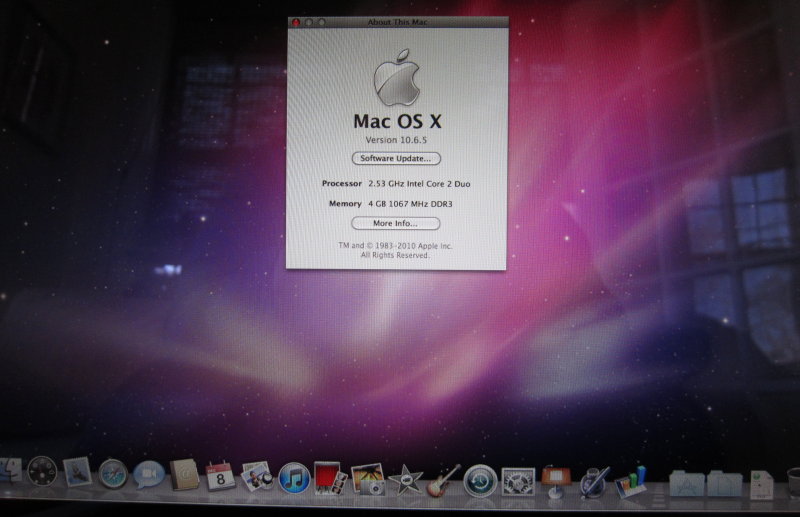Launch iTunes from the Dock

tap(294, 479)
